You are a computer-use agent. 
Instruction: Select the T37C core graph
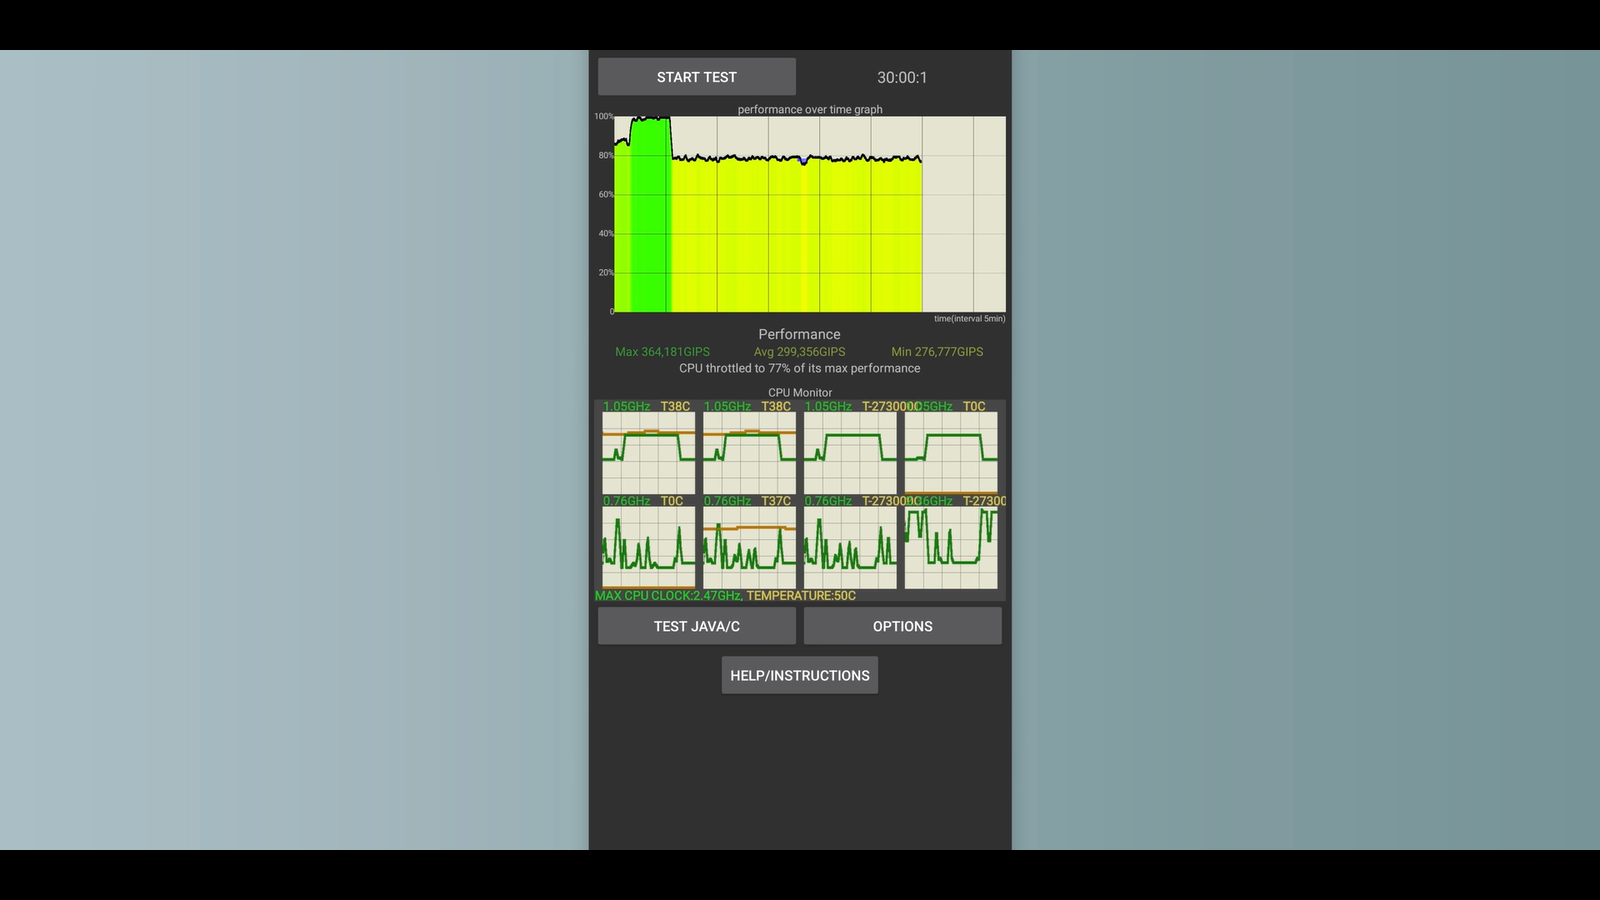pyautogui.click(x=749, y=547)
